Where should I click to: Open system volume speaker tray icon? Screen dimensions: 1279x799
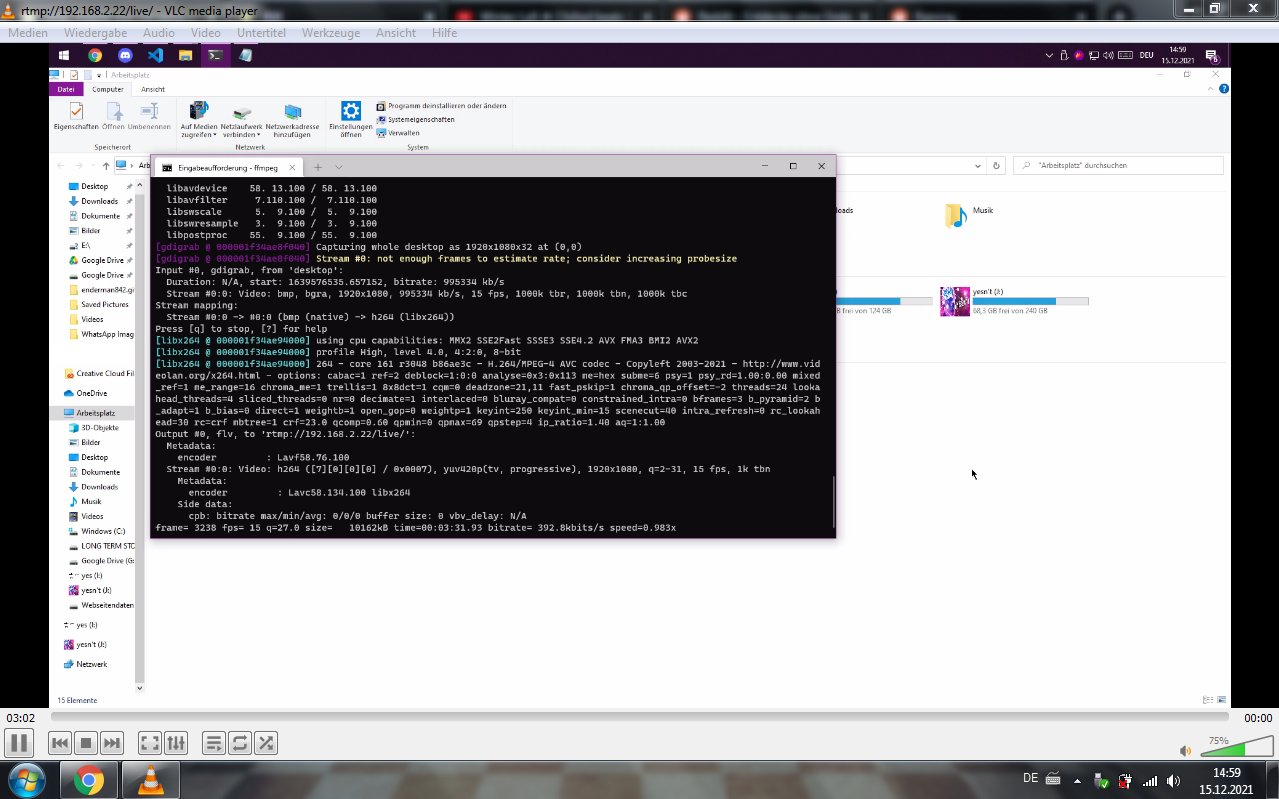coord(1174,780)
